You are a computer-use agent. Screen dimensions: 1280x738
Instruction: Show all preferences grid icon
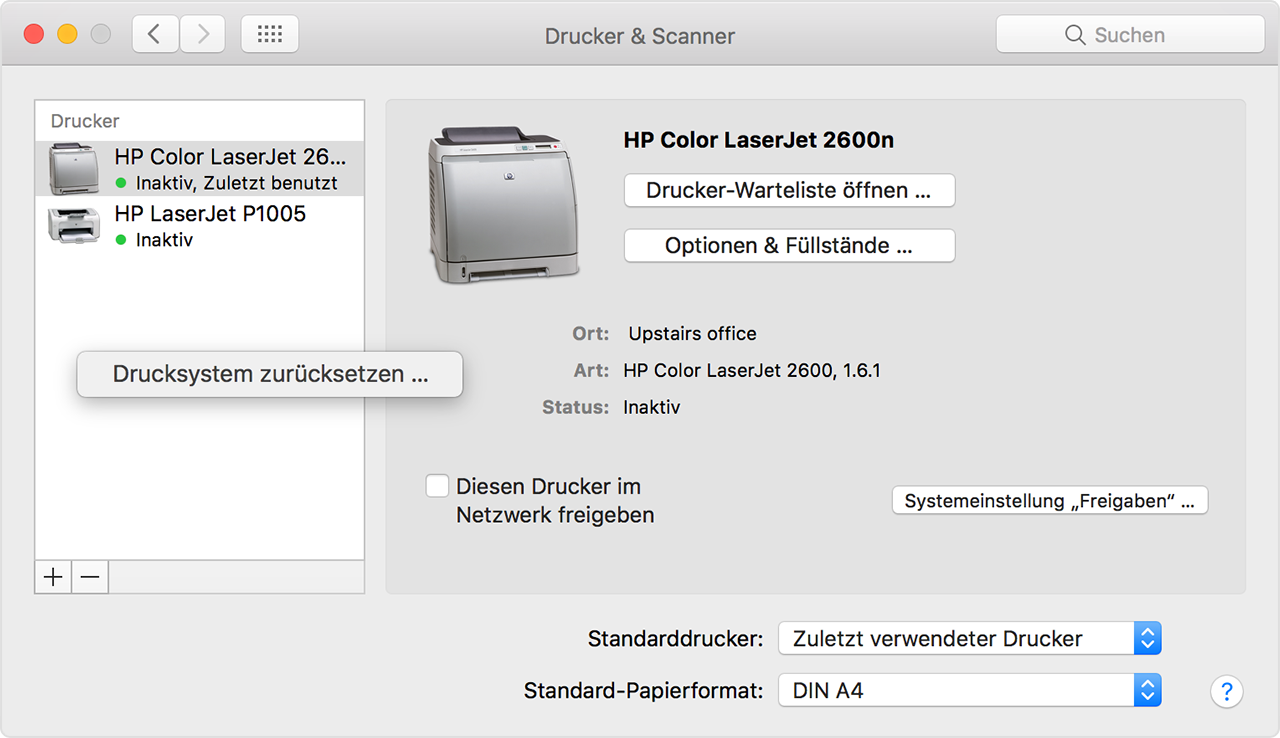[270, 35]
